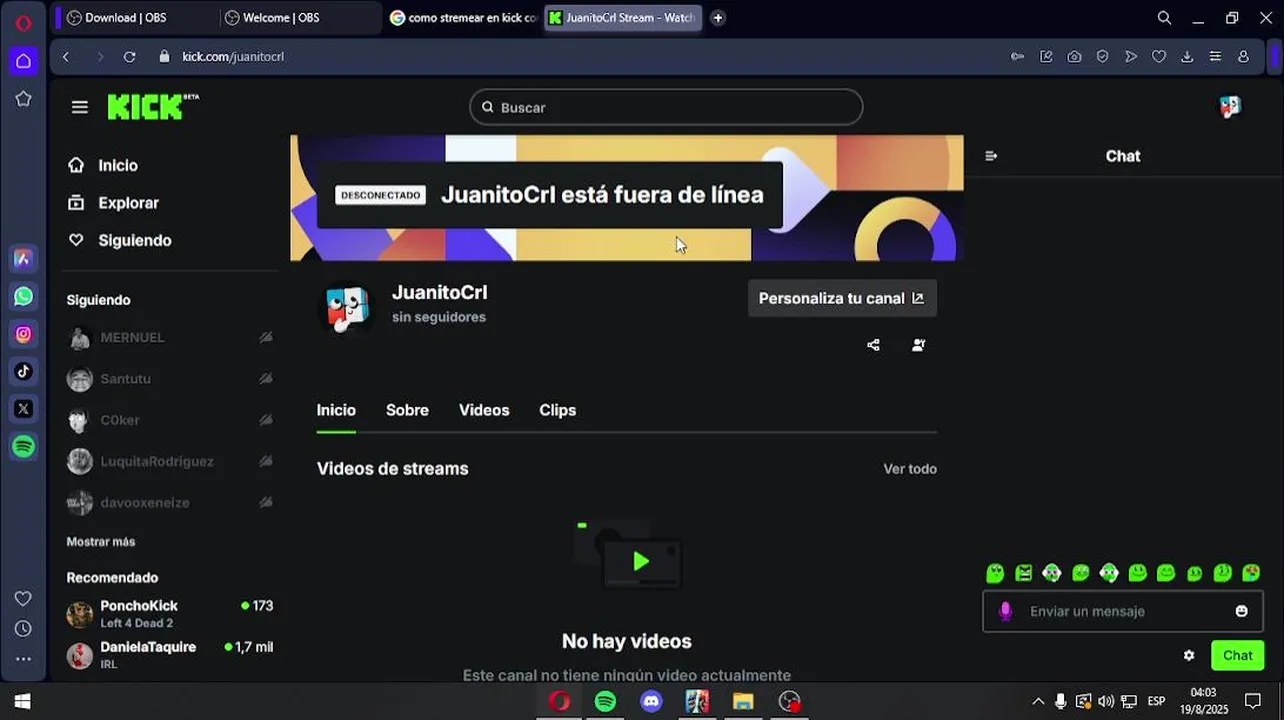The height and width of the screenshot is (720, 1284).
Task: Toggle notifications for LuquitaRodriguez
Action: (266, 461)
